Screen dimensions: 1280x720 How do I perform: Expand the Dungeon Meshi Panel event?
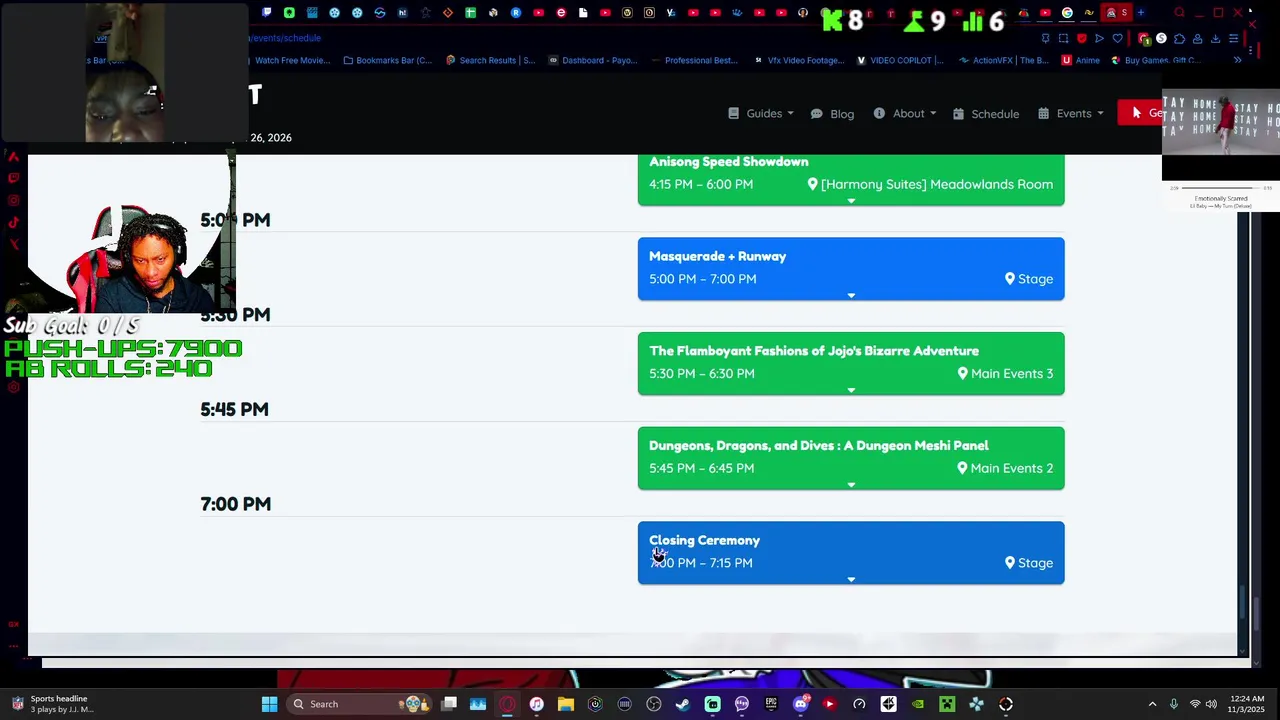851,485
